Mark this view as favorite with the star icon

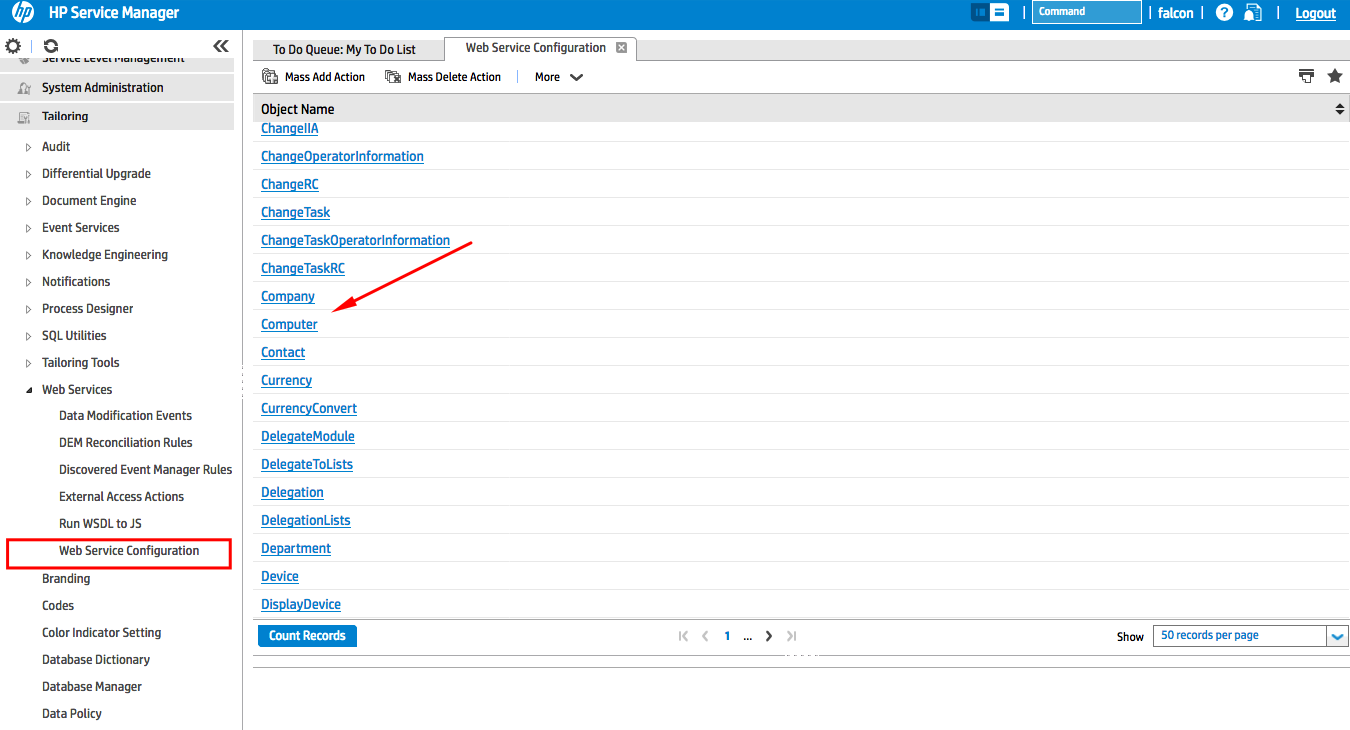point(1335,75)
